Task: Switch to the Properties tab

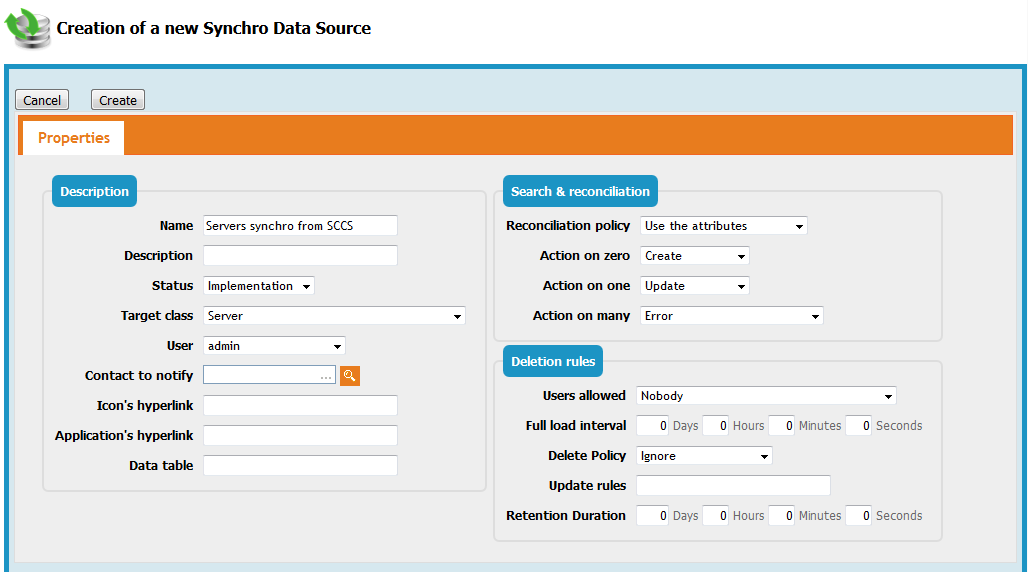Action: (73, 138)
